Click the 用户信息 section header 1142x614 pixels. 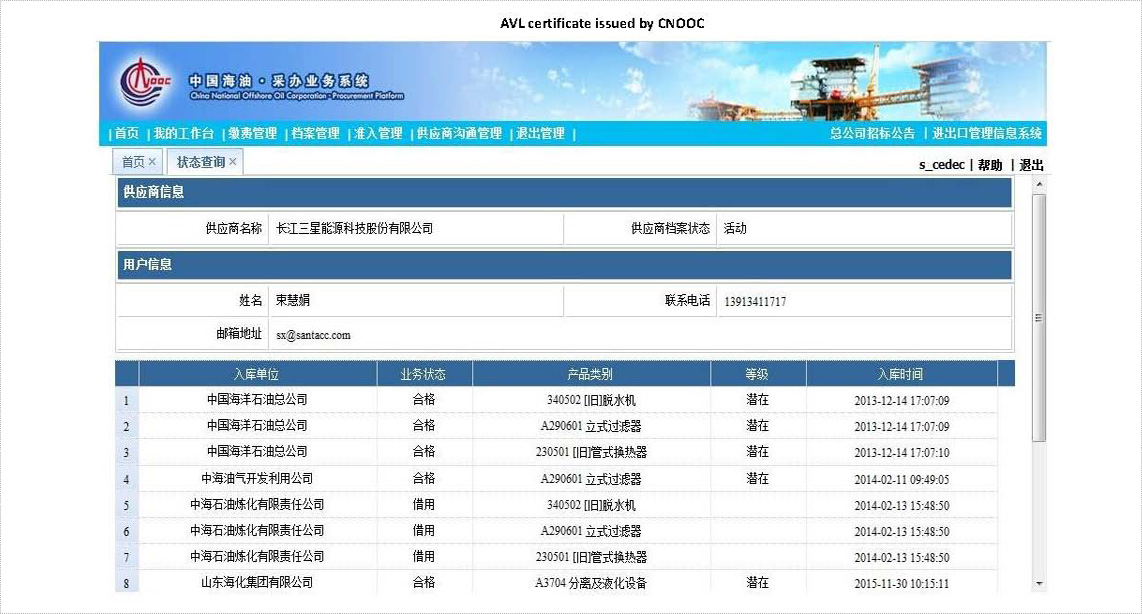coord(564,264)
